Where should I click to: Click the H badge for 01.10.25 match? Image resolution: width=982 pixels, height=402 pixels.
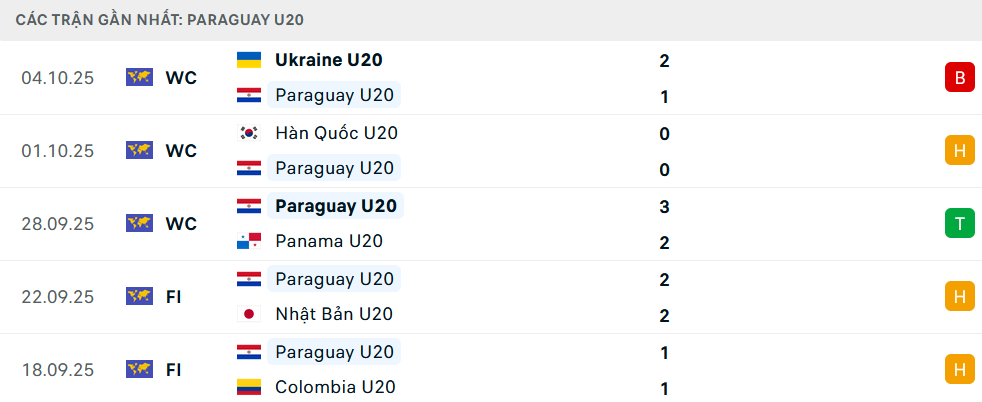[x=959, y=151]
